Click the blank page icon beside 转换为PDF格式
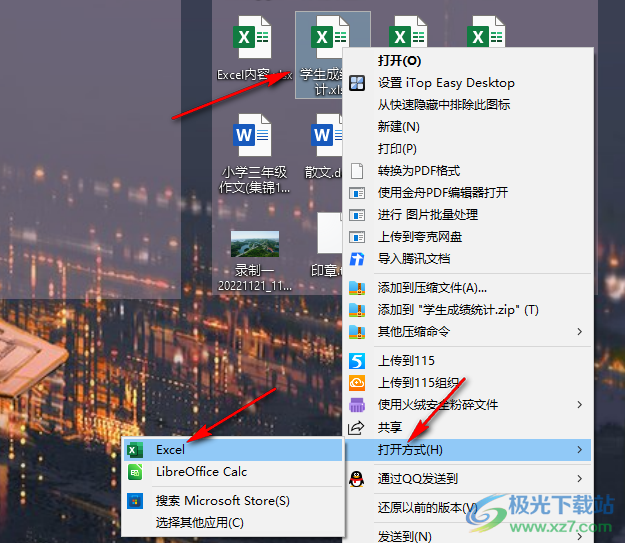 point(357,171)
